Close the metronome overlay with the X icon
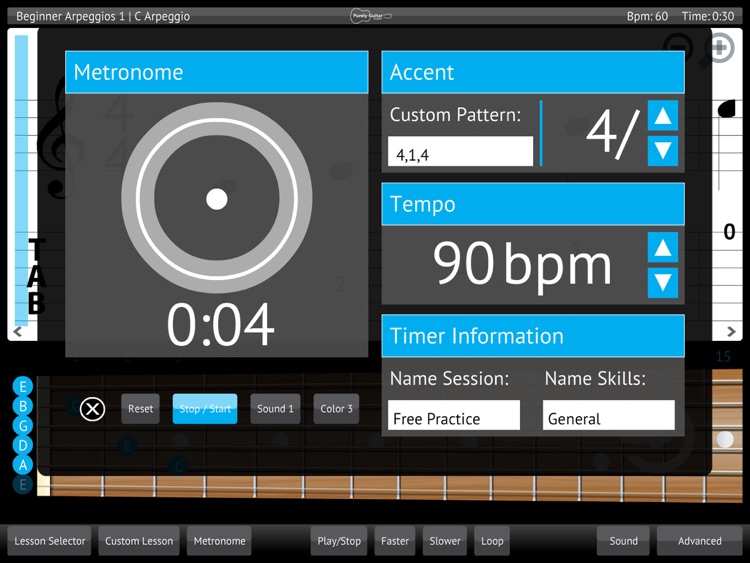Image resolution: width=750 pixels, height=563 pixels. point(92,409)
